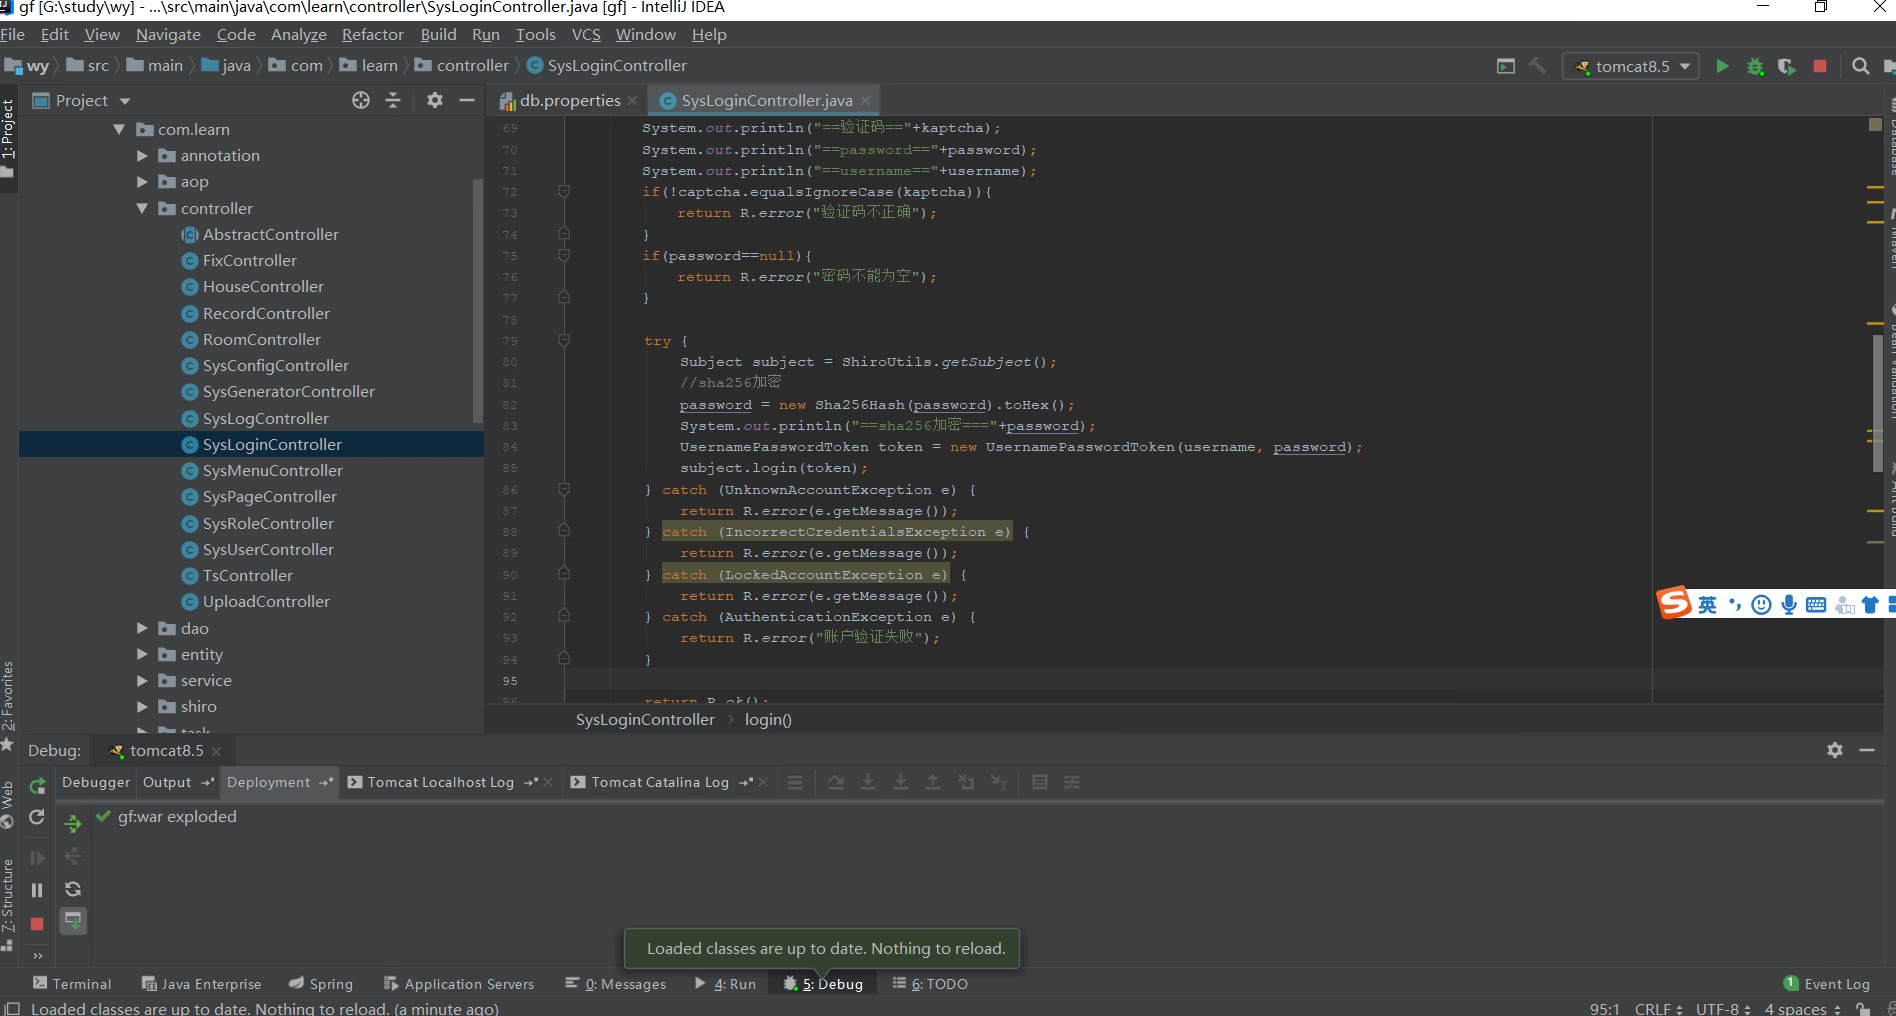This screenshot has width=1896, height=1016.
Task: Toggle tool window quick access in status bar corner
Action: (x=12, y=1008)
